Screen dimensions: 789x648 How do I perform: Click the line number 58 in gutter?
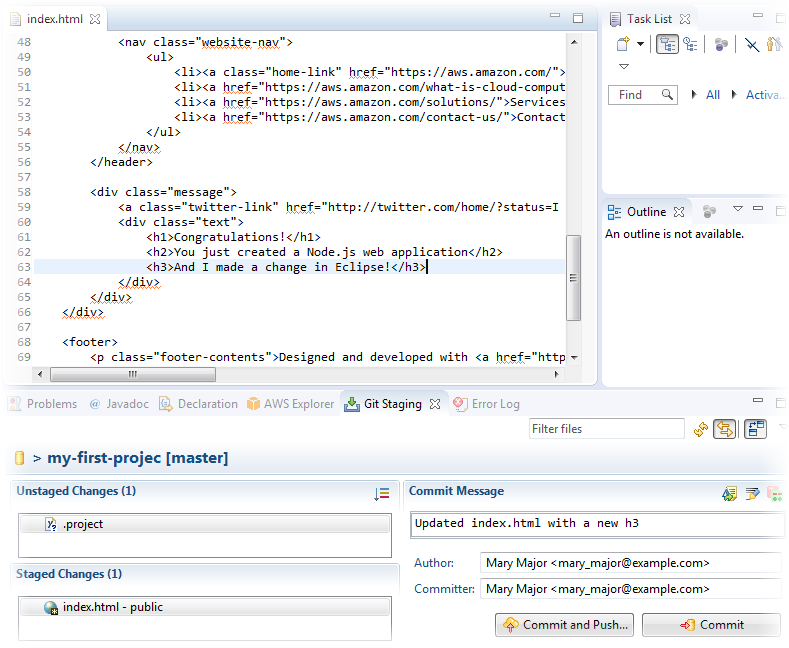point(24,192)
